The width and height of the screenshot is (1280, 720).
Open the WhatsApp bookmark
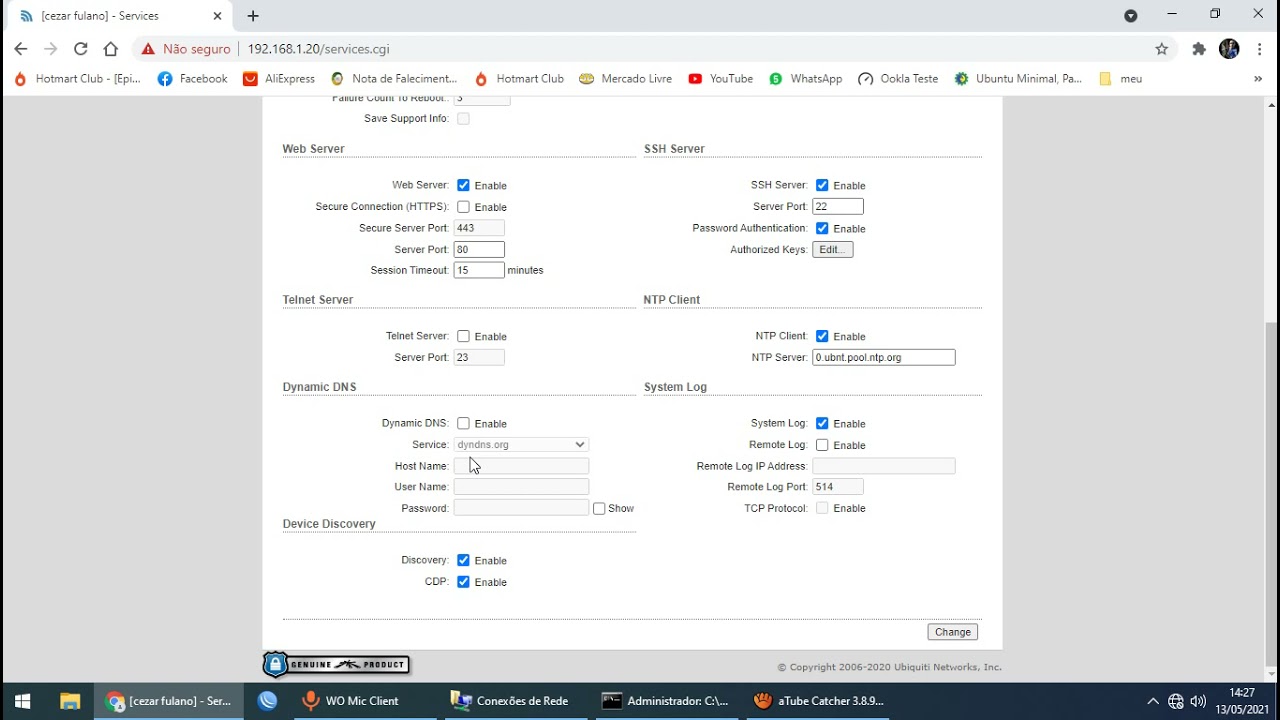pyautogui.click(x=805, y=79)
